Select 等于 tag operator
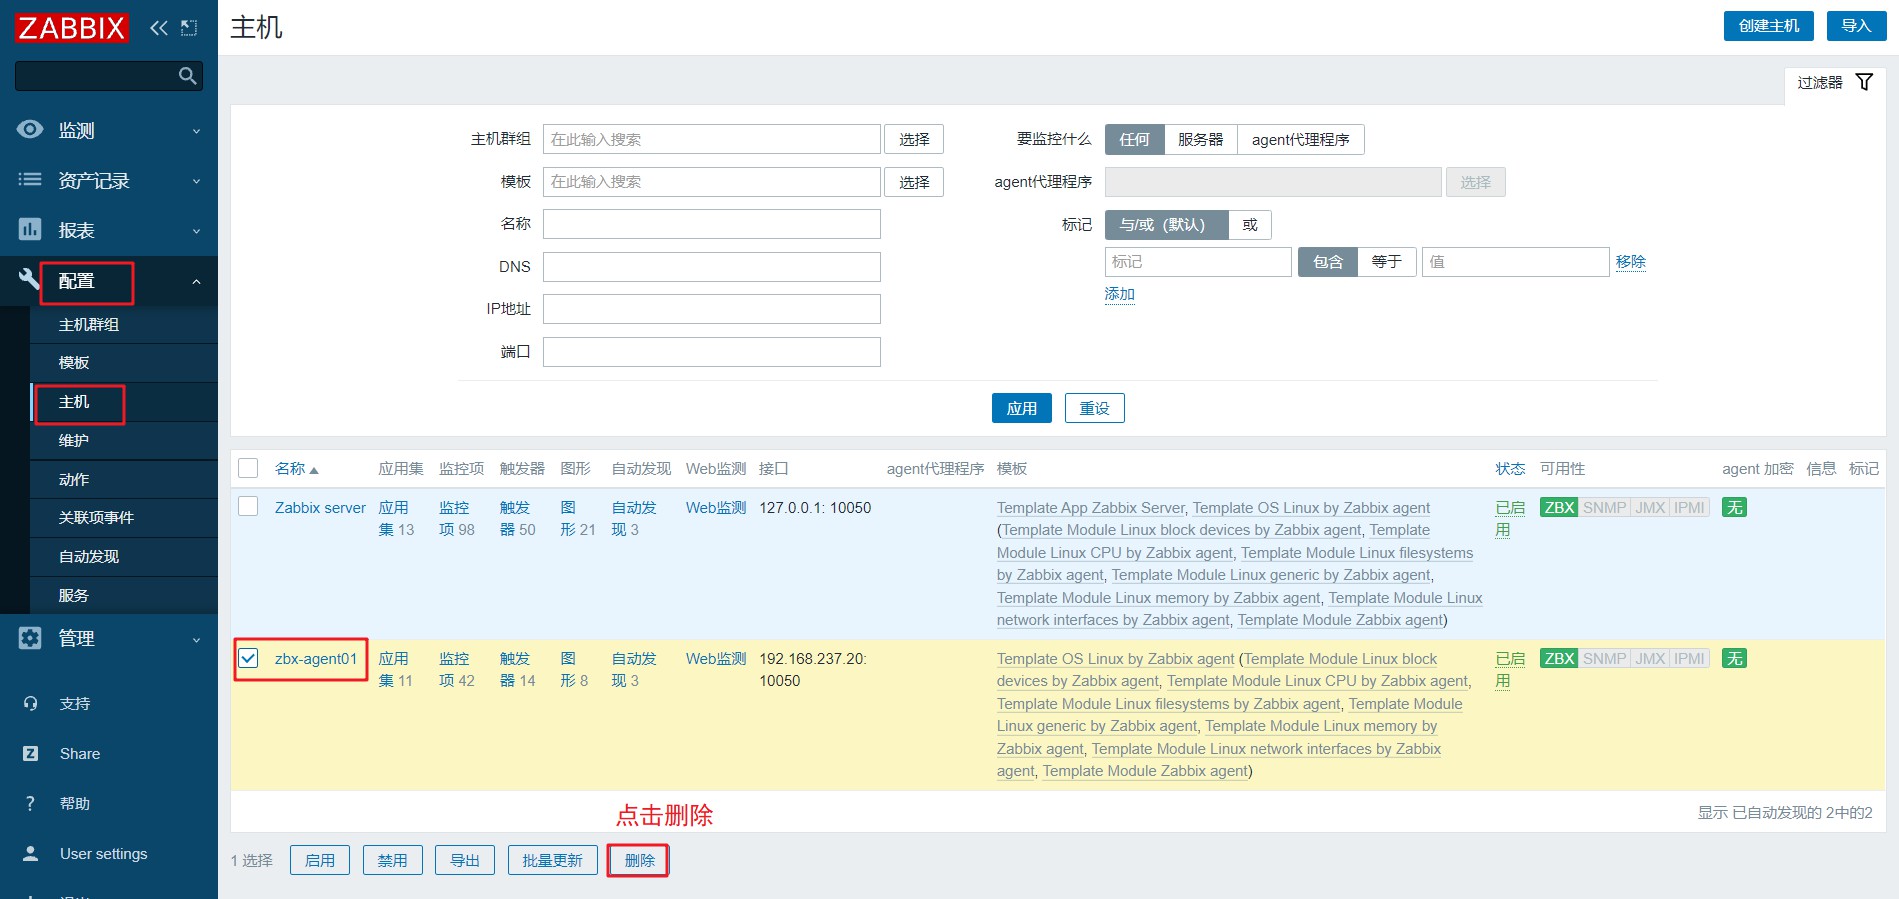The width and height of the screenshot is (1899, 899). (1386, 262)
